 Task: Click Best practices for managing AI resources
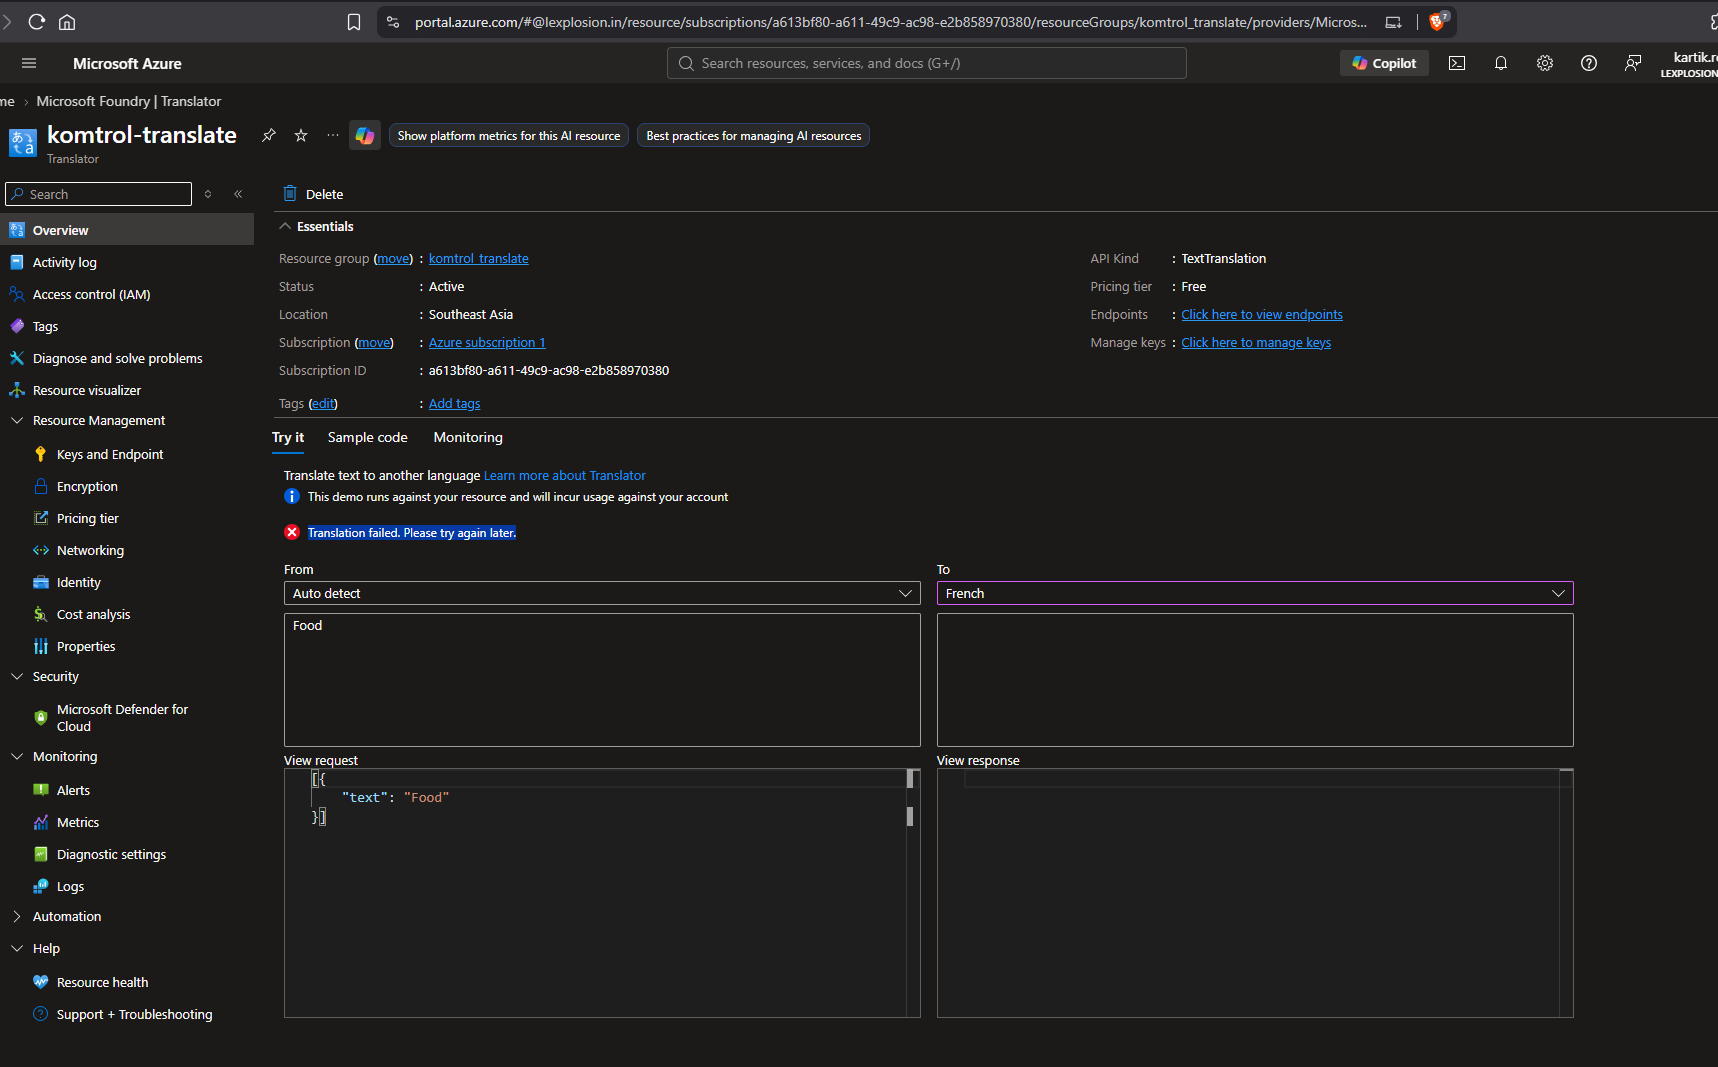click(x=753, y=135)
